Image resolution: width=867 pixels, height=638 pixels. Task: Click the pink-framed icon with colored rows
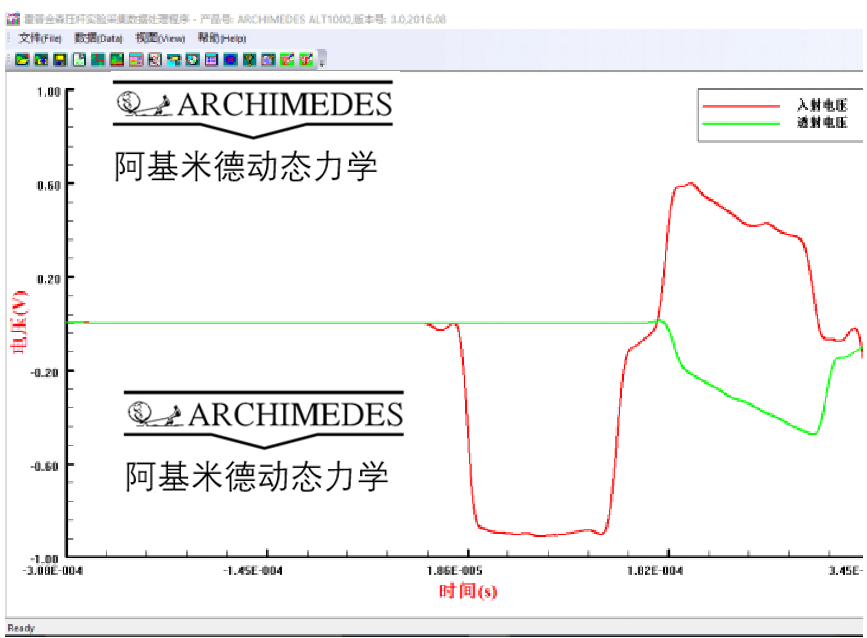pos(136,60)
